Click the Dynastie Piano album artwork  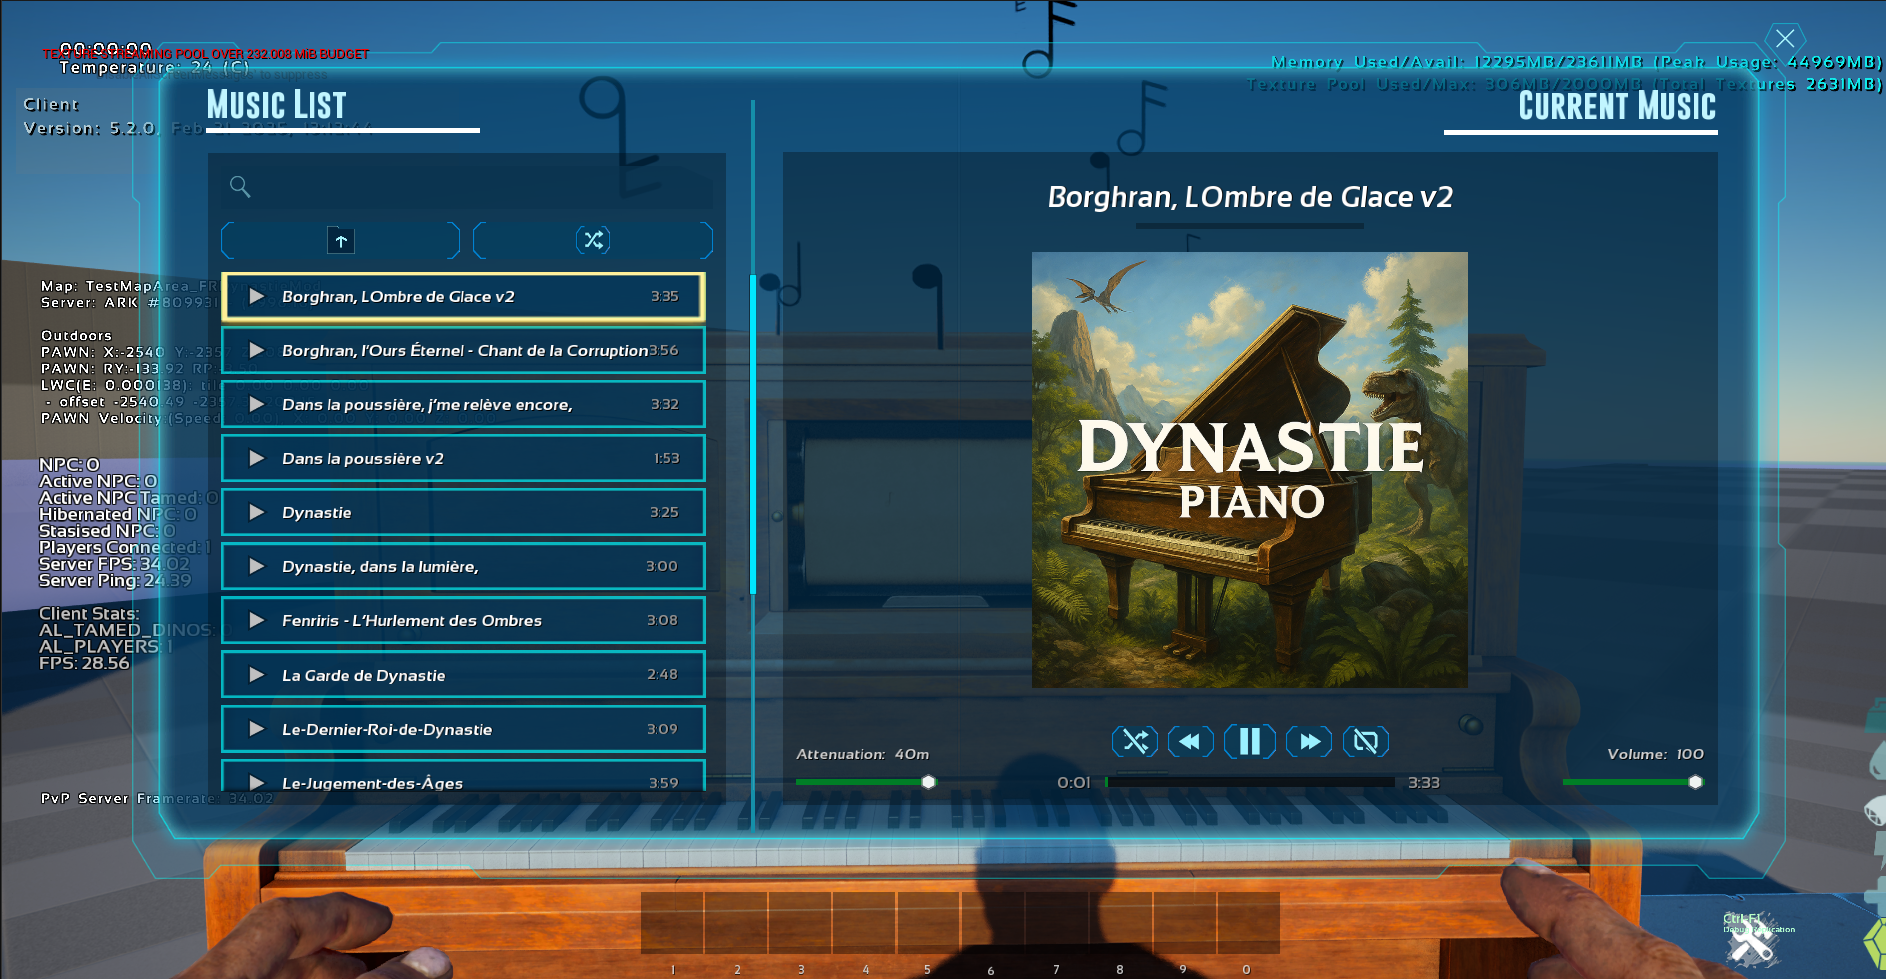pos(1249,470)
